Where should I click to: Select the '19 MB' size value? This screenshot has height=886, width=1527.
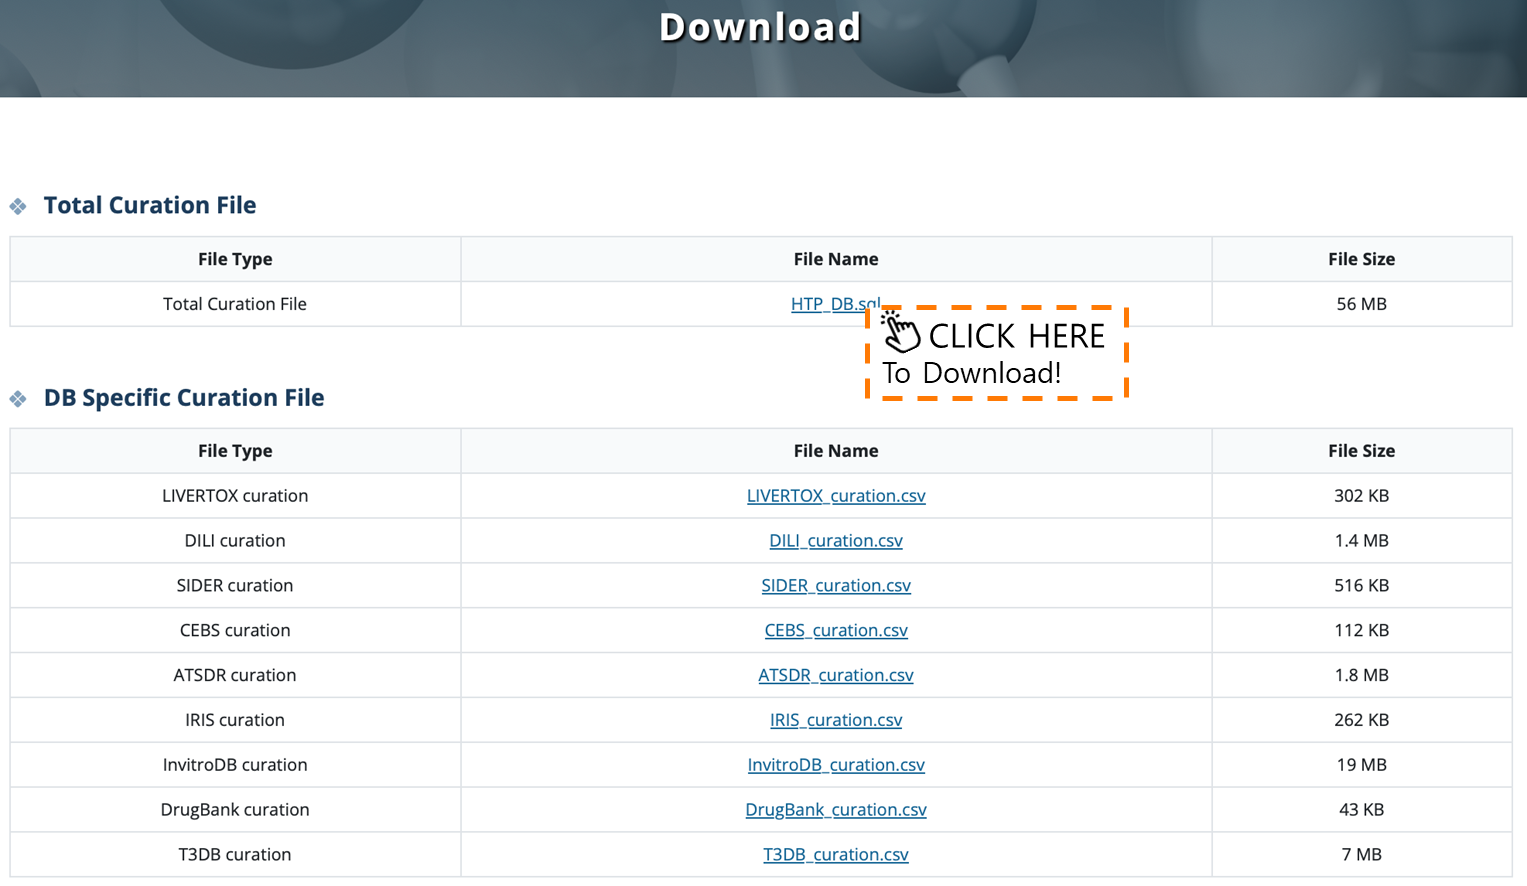pyautogui.click(x=1362, y=765)
